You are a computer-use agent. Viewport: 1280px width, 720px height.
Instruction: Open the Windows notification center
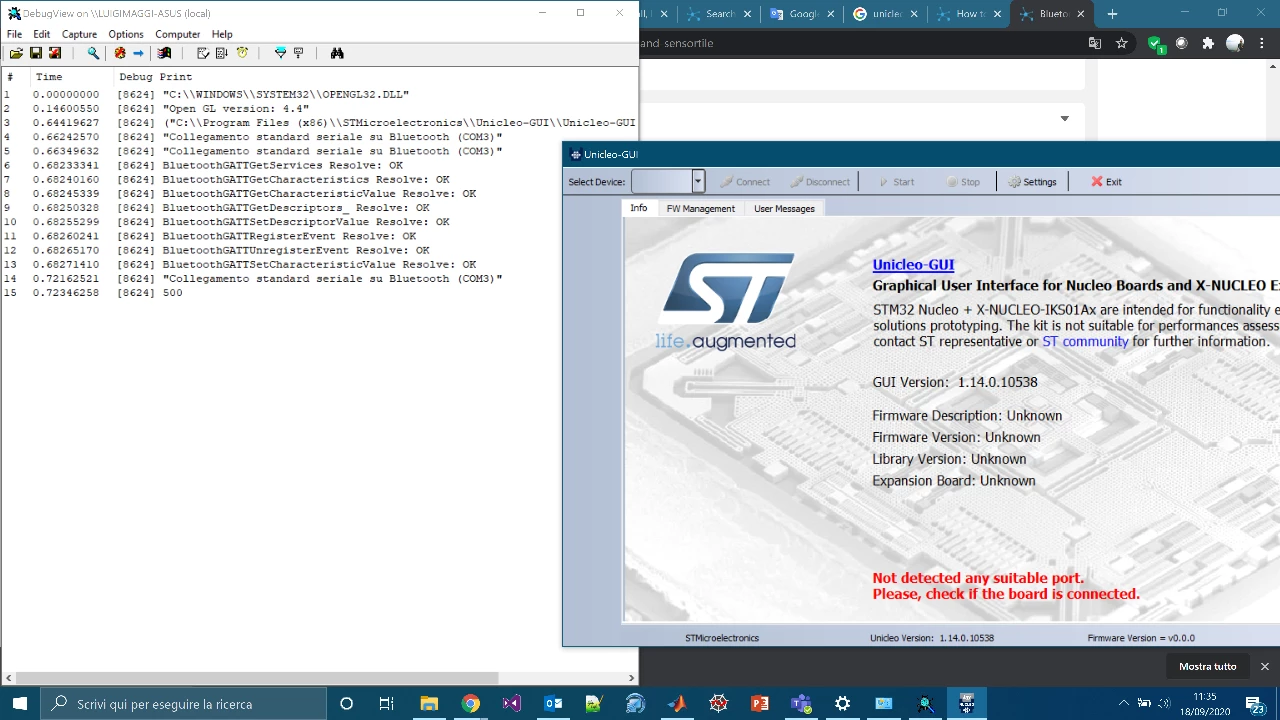[1254, 703]
